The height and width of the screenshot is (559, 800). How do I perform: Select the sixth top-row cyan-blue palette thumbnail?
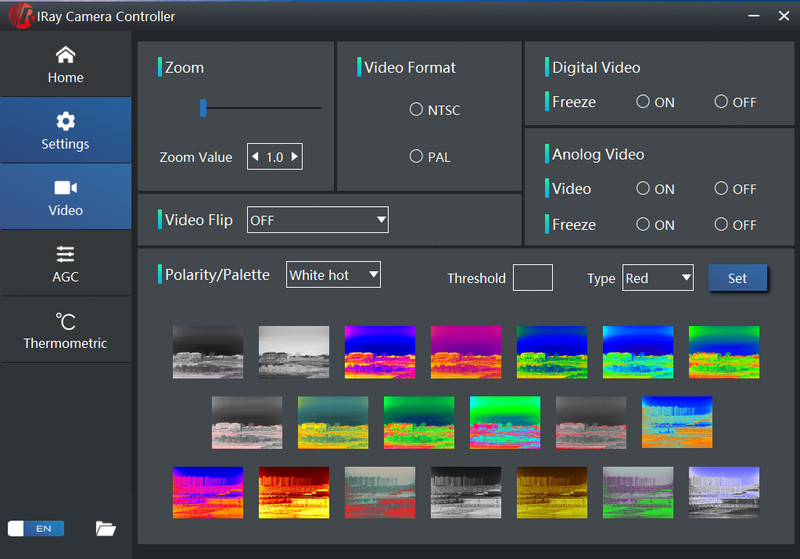[638, 352]
